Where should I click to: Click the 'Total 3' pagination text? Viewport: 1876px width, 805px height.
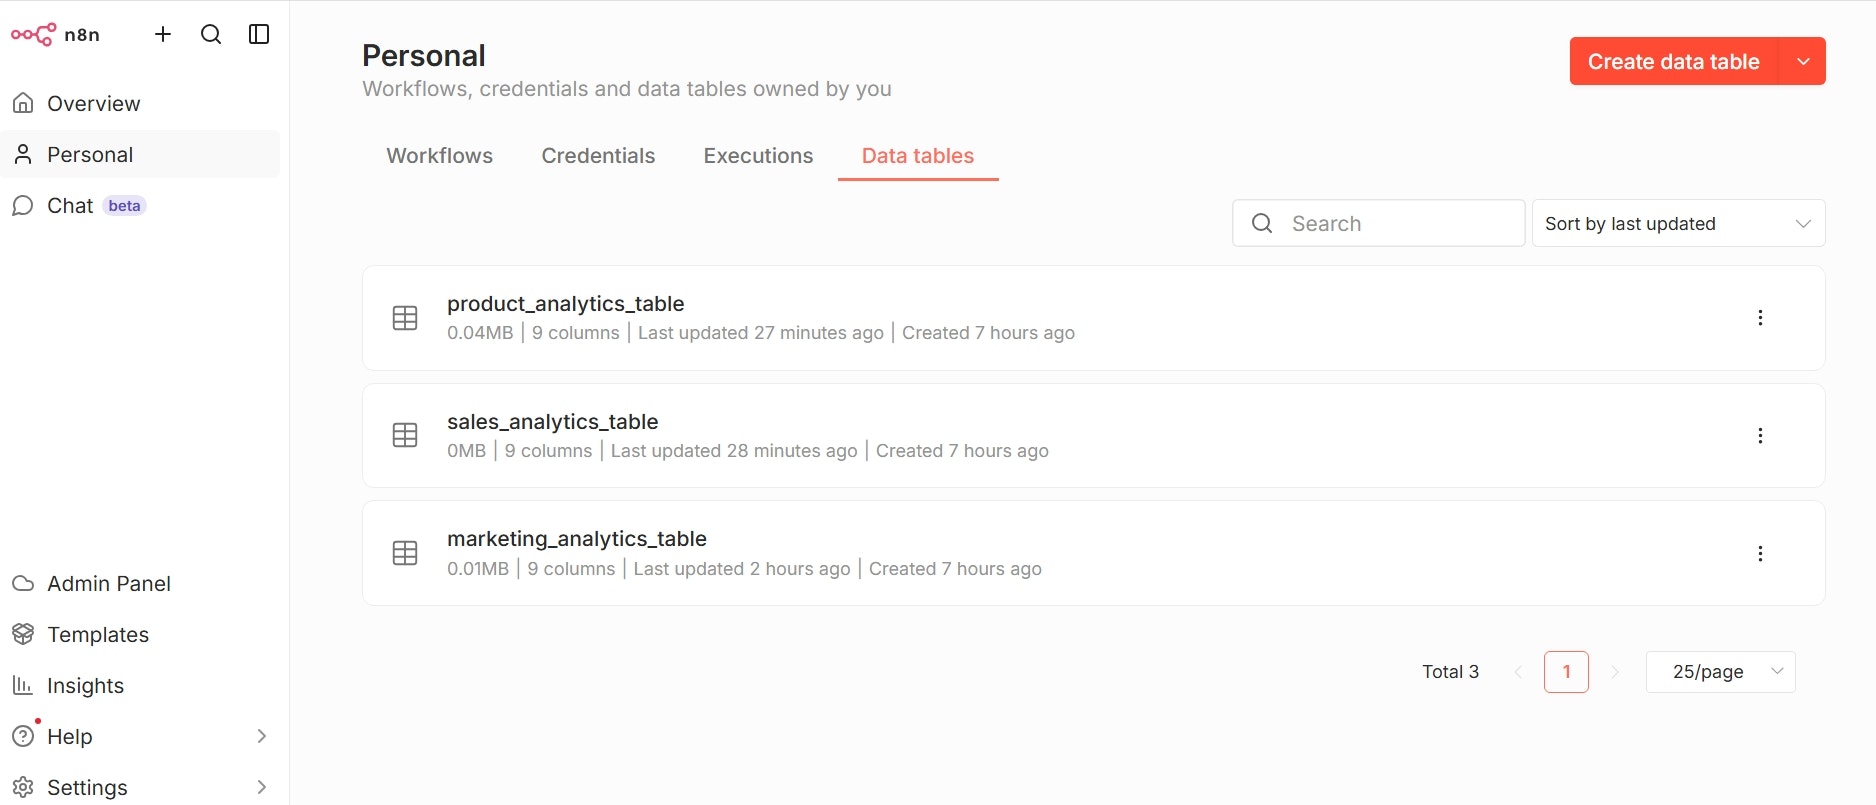[x=1450, y=672]
